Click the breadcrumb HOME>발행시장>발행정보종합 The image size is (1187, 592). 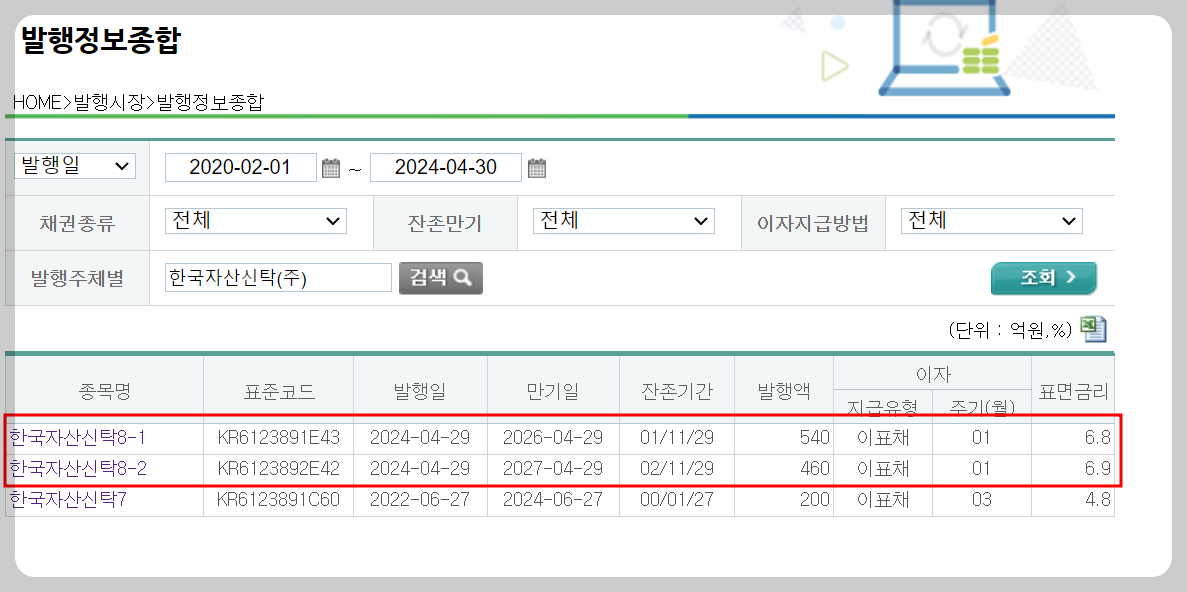click(x=139, y=103)
